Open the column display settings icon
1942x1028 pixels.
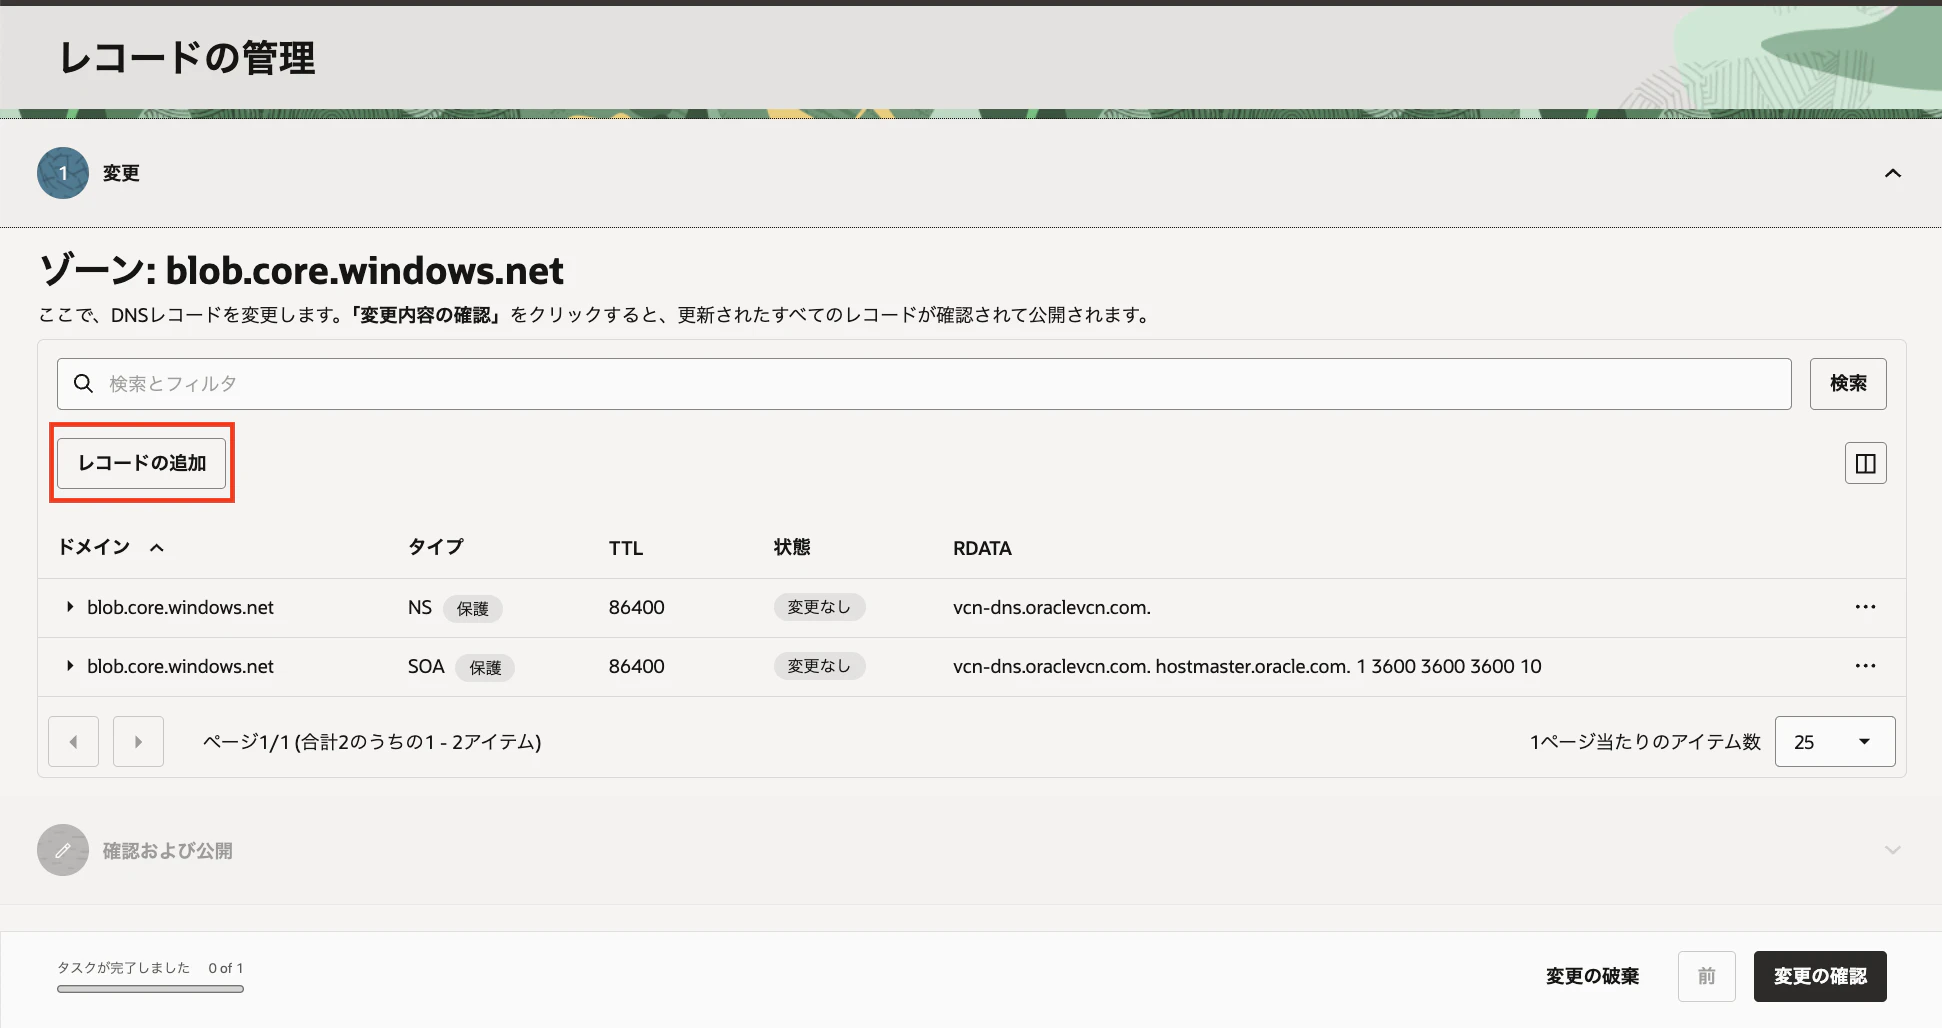coord(1866,463)
